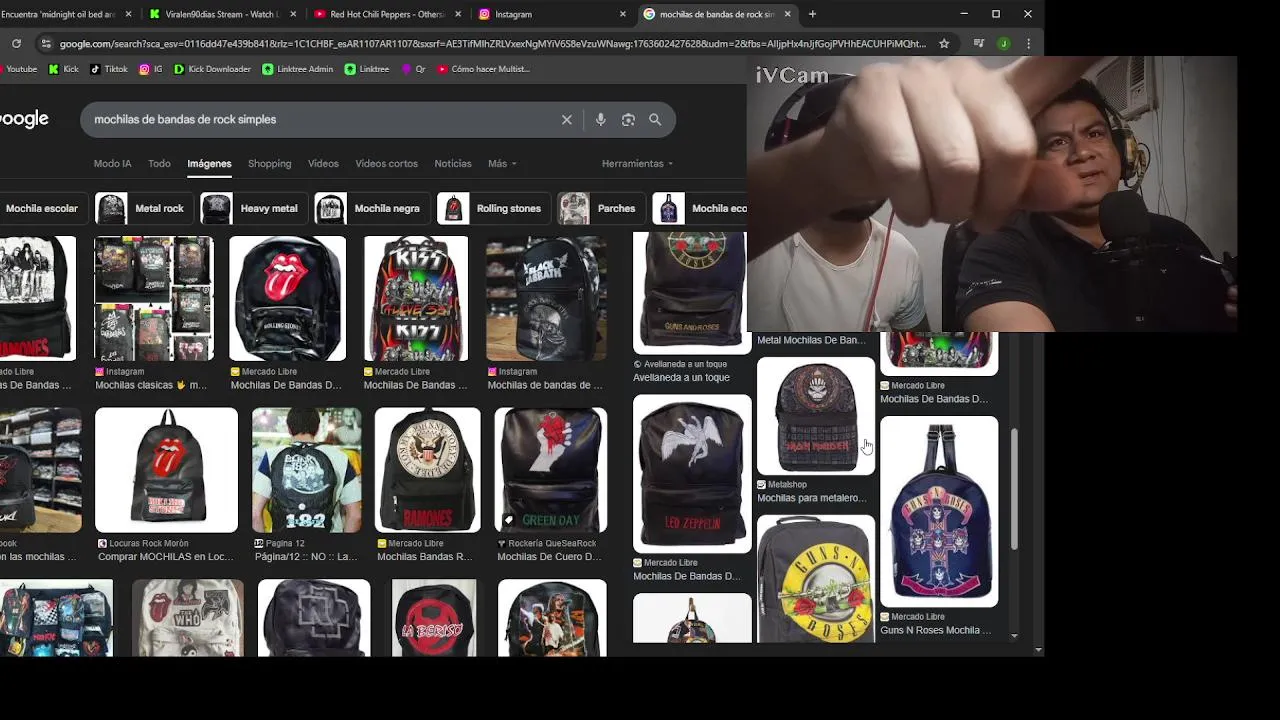The height and width of the screenshot is (720, 1280).
Task: Open the blue Guns N Roses backpack image
Action: (939, 511)
